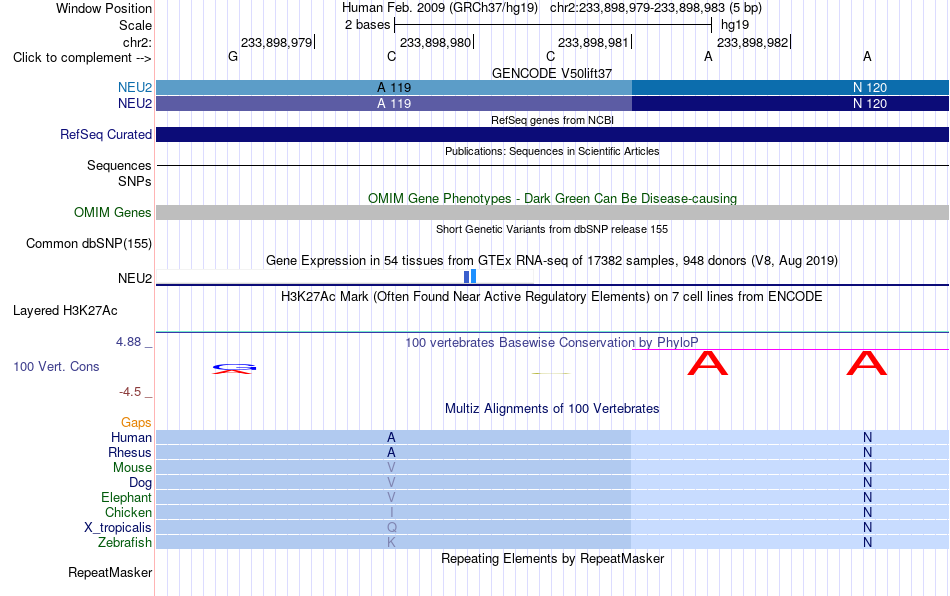Click the Window Position label

point(104,8)
